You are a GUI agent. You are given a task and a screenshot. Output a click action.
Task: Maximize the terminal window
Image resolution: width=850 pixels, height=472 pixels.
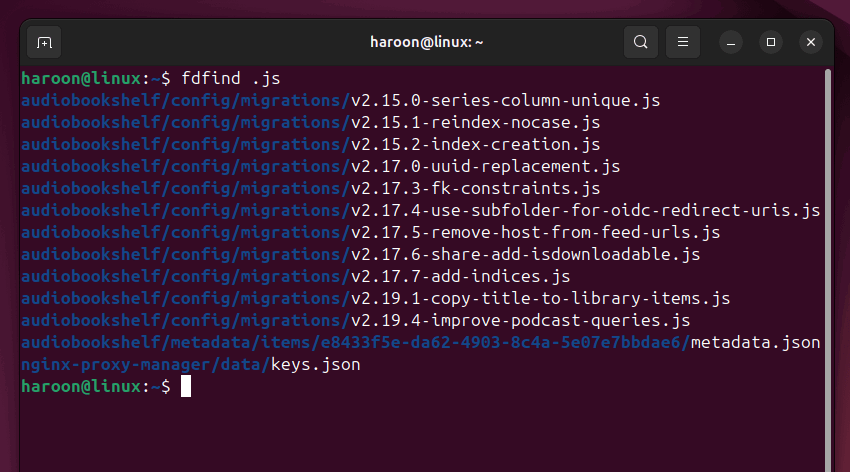(x=771, y=42)
